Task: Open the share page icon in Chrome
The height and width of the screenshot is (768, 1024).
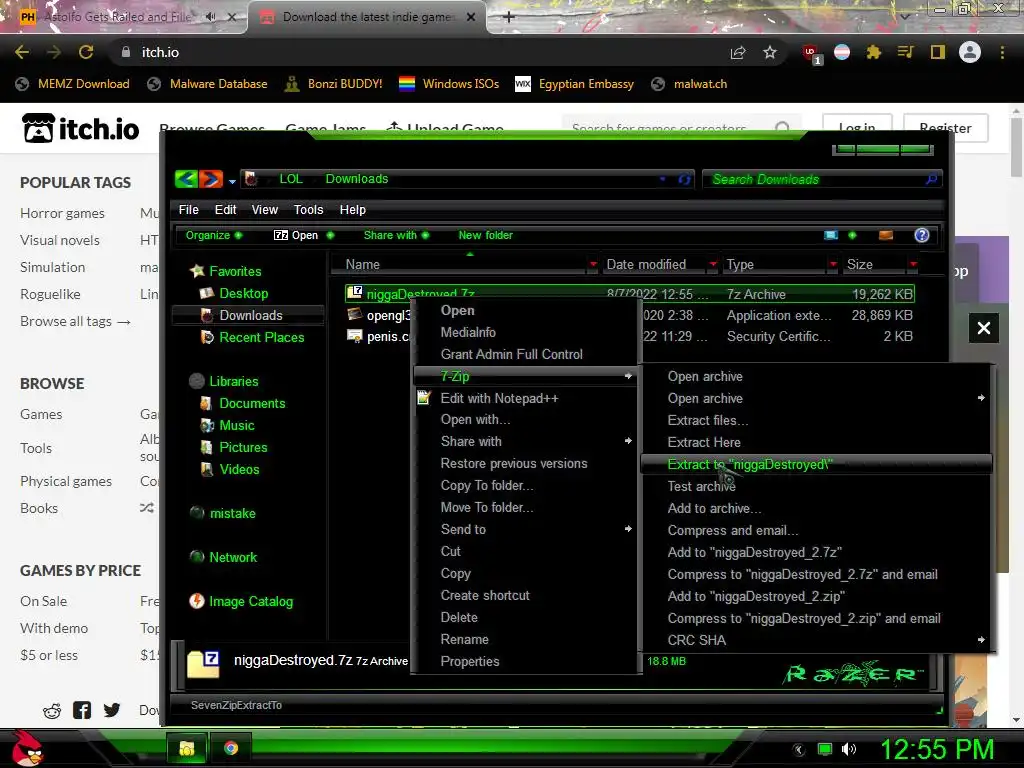Action: click(x=738, y=52)
